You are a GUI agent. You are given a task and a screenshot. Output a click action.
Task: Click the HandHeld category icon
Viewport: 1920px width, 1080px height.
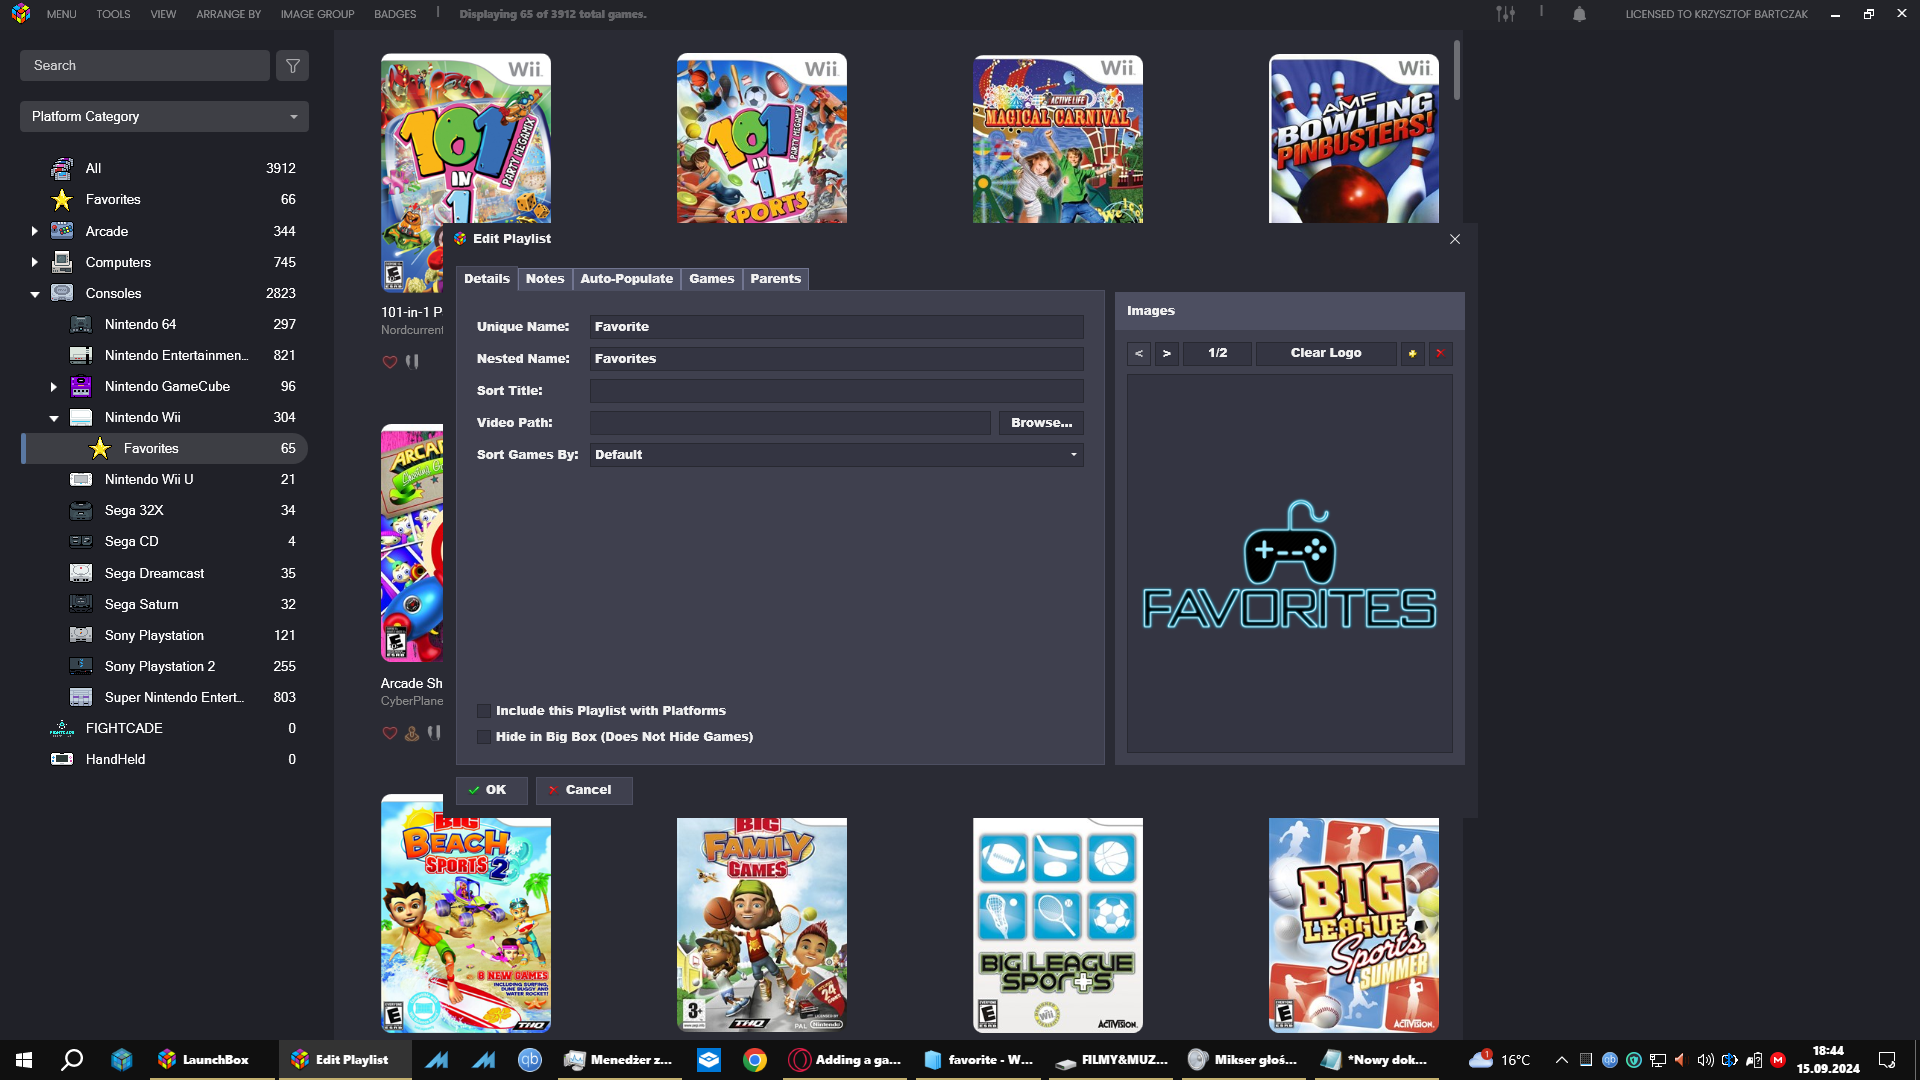pyautogui.click(x=62, y=759)
